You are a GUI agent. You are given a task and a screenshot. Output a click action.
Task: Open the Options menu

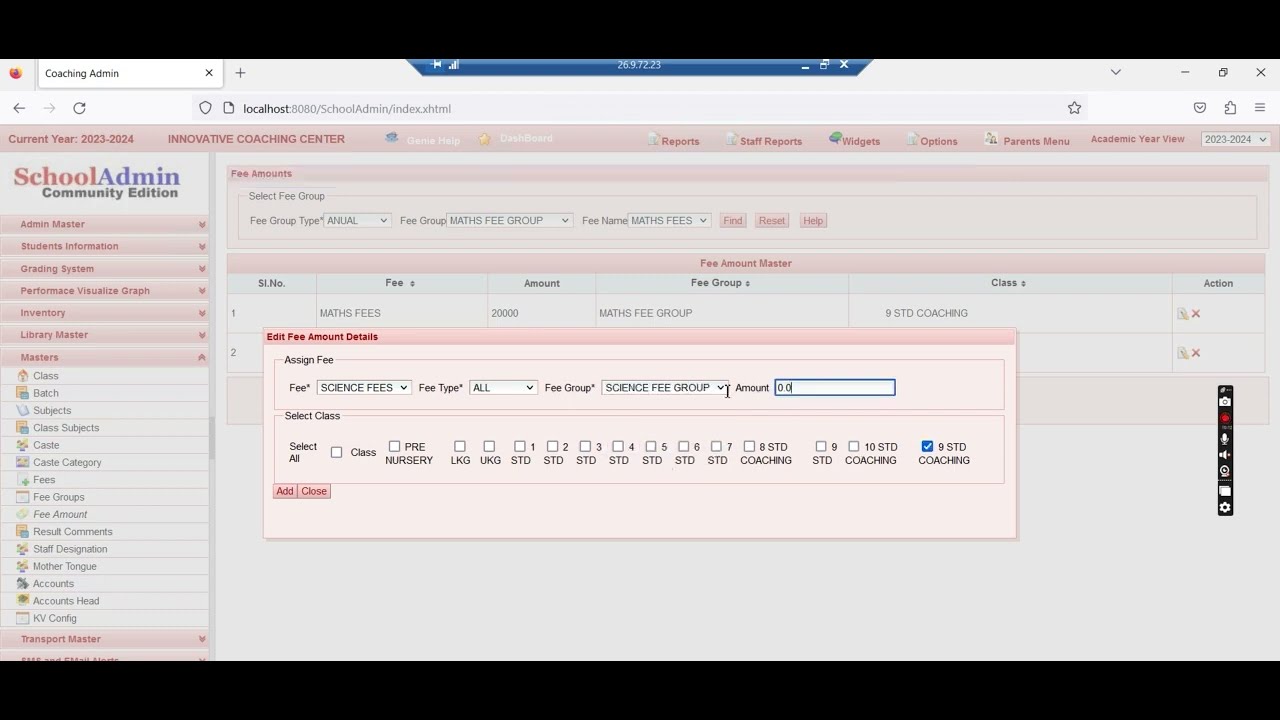[x=932, y=140]
